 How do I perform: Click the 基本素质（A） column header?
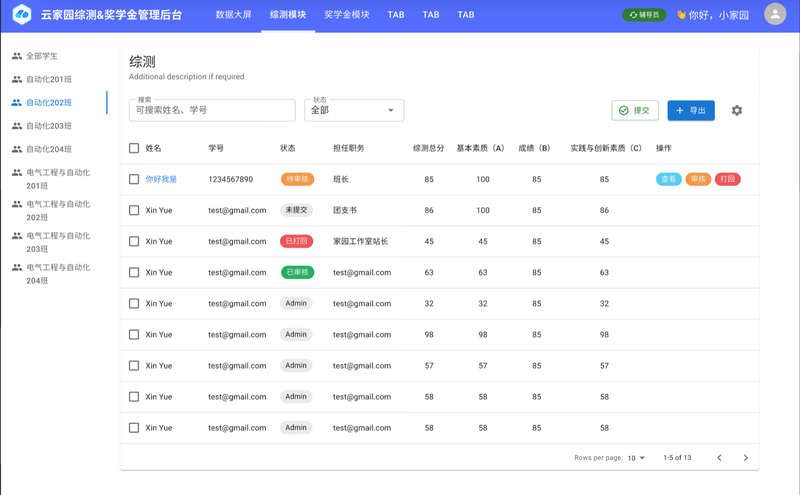(x=480, y=148)
